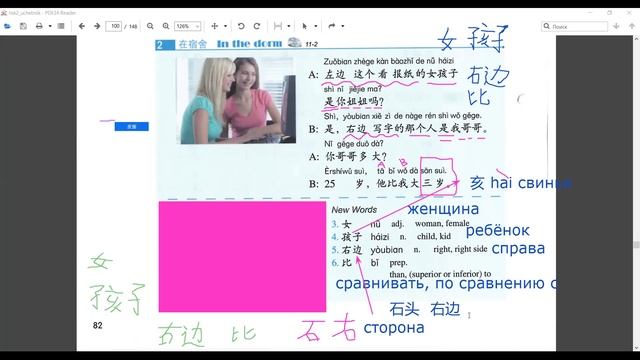Click the Russian word "ребёнок"
This screenshot has height=360, width=640.
coord(498,231)
